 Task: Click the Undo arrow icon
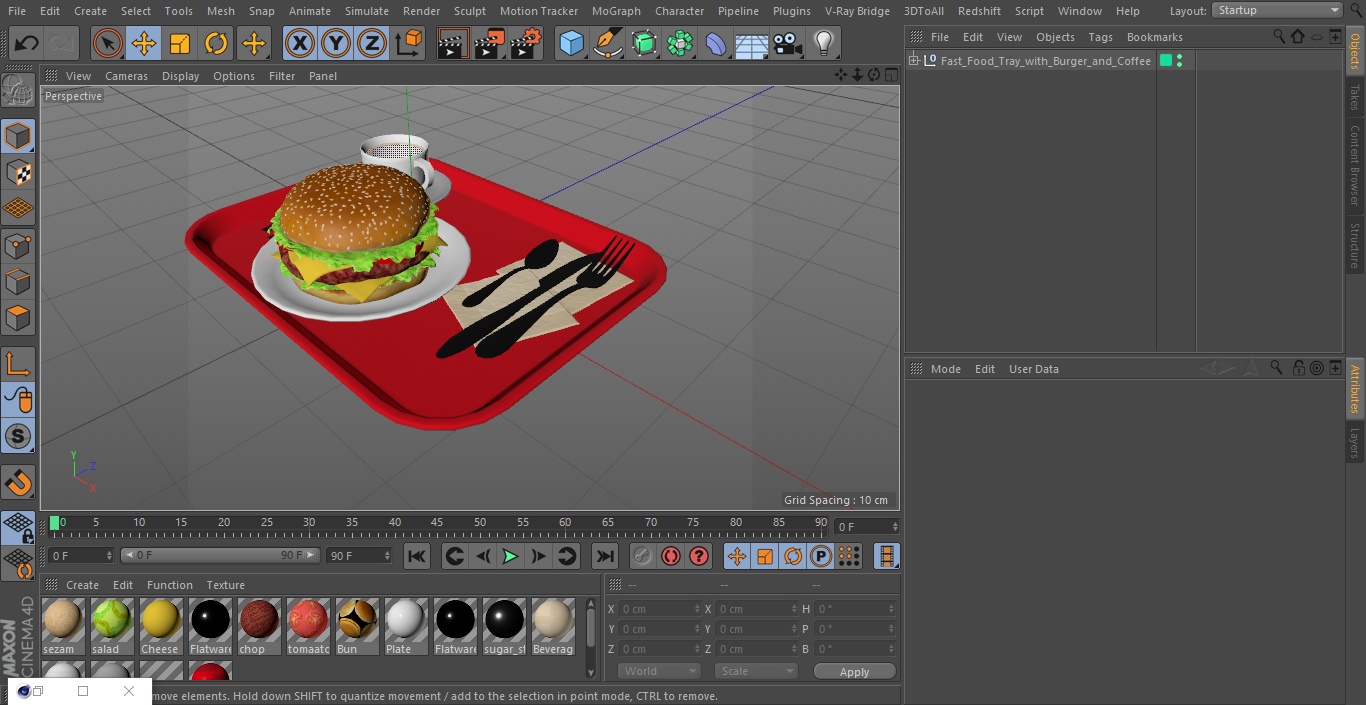[26, 44]
